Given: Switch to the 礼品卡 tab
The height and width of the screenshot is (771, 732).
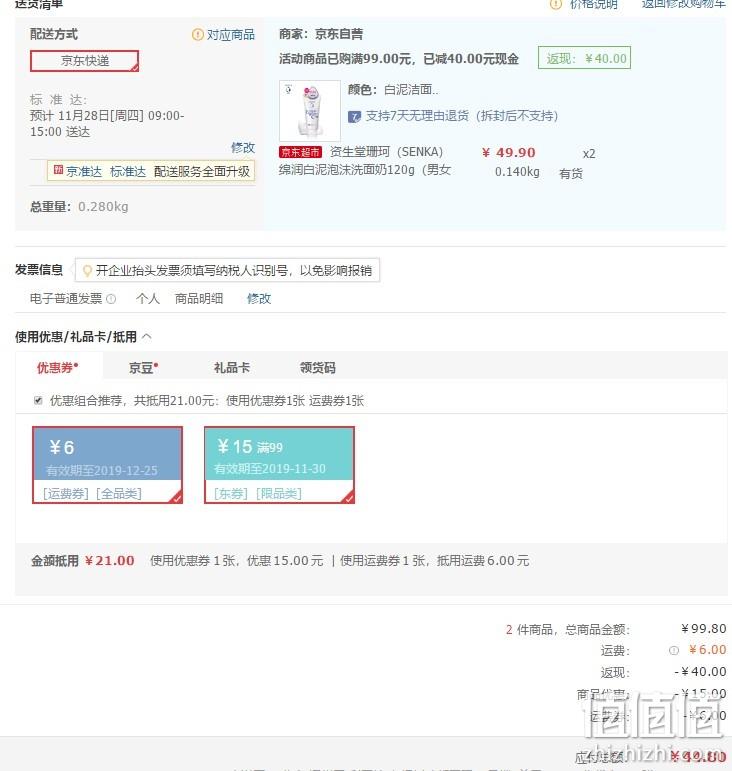Looking at the screenshot, I should click(232, 367).
